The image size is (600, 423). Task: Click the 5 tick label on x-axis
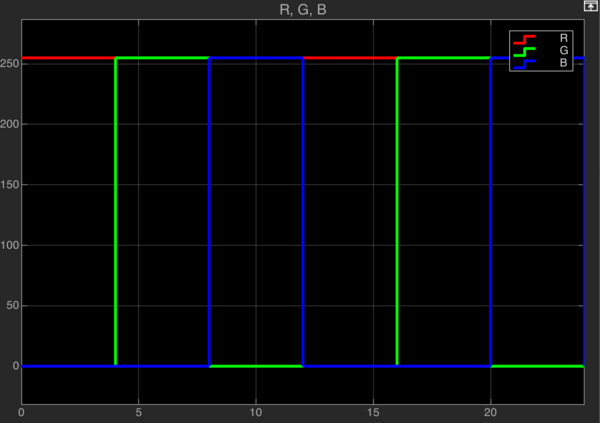click(139, 411)
